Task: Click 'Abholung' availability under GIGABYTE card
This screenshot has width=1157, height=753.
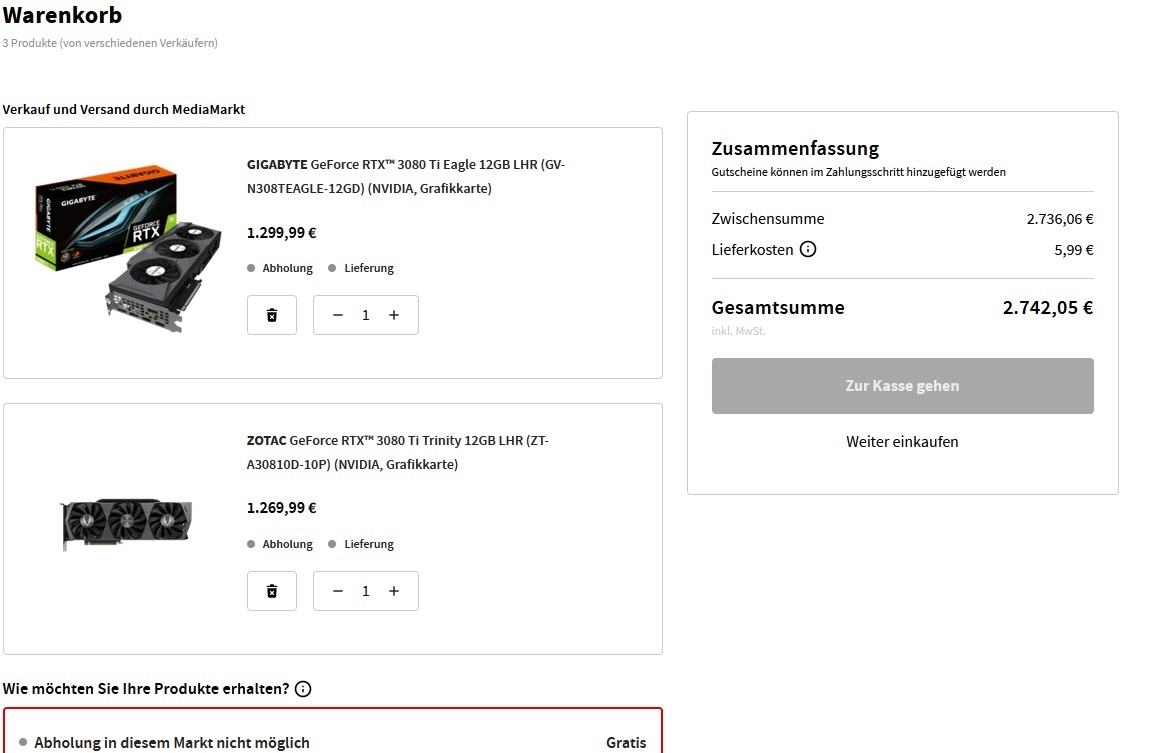Action: (280, 268)
